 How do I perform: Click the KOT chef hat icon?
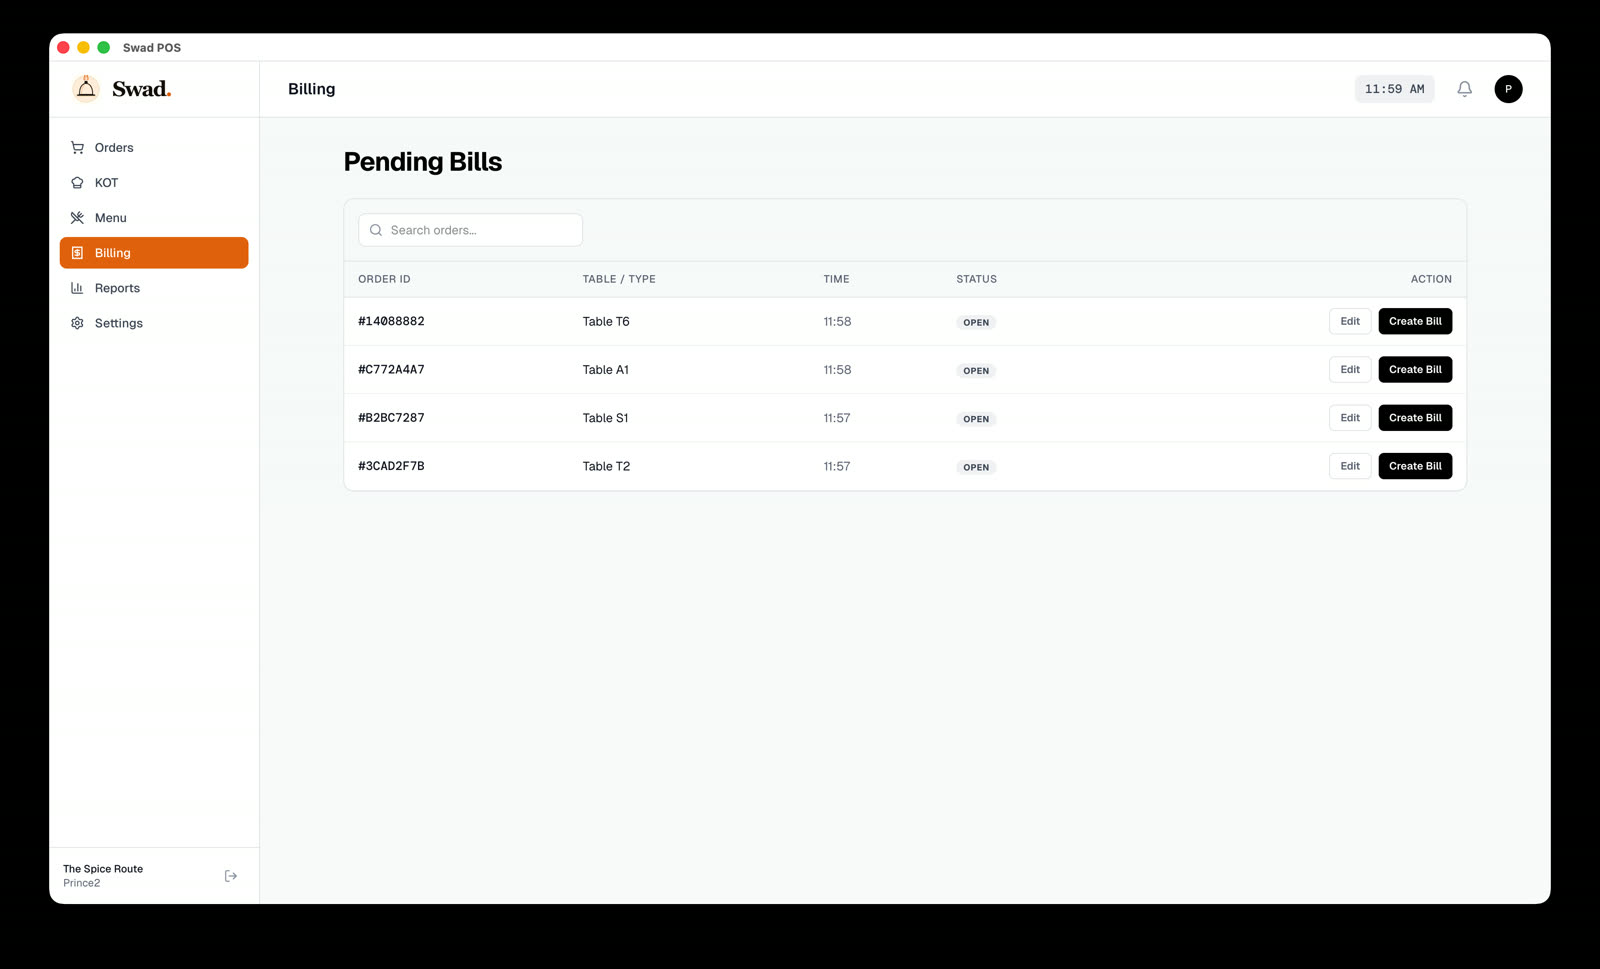pos(77,183)
